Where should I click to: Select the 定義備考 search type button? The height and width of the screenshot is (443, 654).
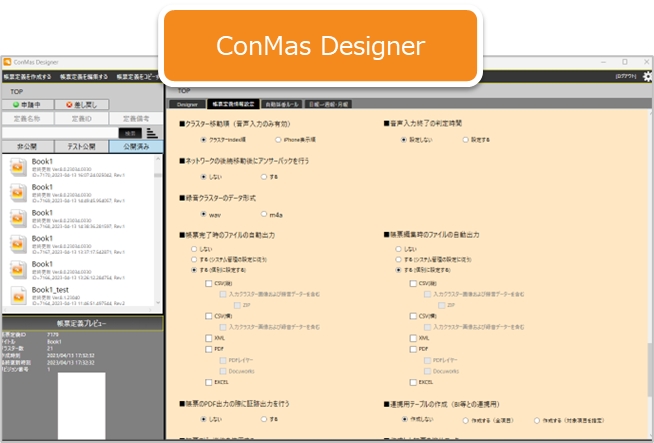click(x=136, y=119)
